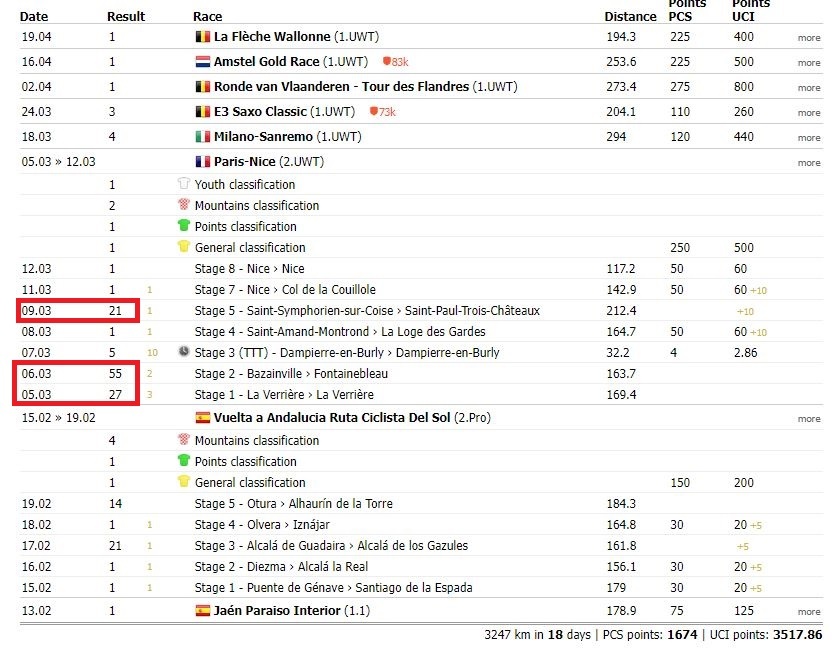The height and width of the screenshot is (648, 837).
Task: Click the Spanish flag beside Jaén Paraiso Interior
Action: pos(202,611)
